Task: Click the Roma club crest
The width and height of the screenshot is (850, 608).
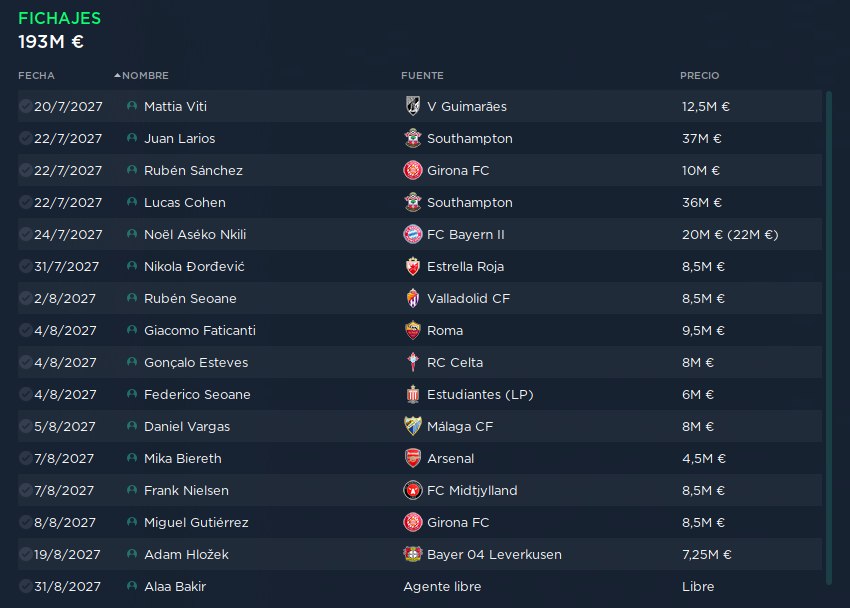Action: (x=413, y=330)
